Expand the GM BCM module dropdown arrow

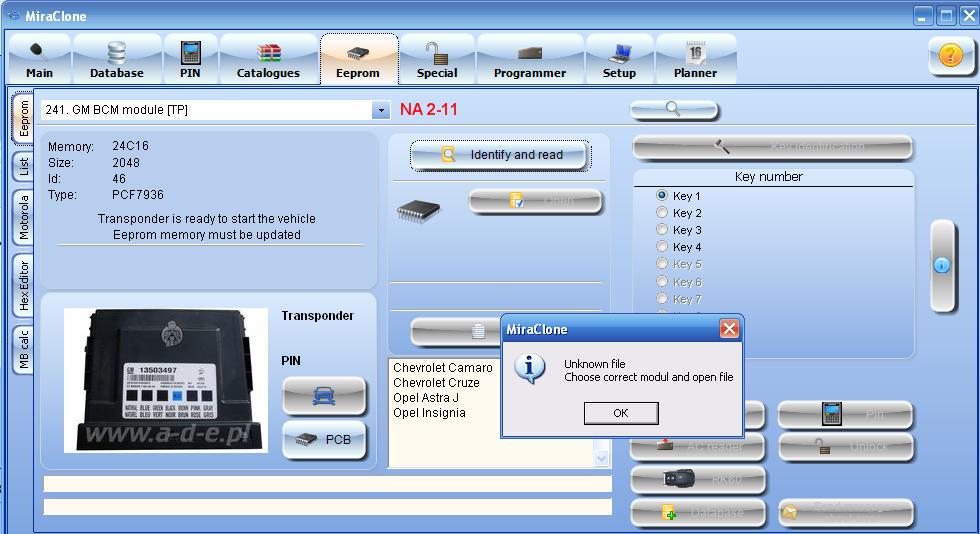tap(381, 110)
